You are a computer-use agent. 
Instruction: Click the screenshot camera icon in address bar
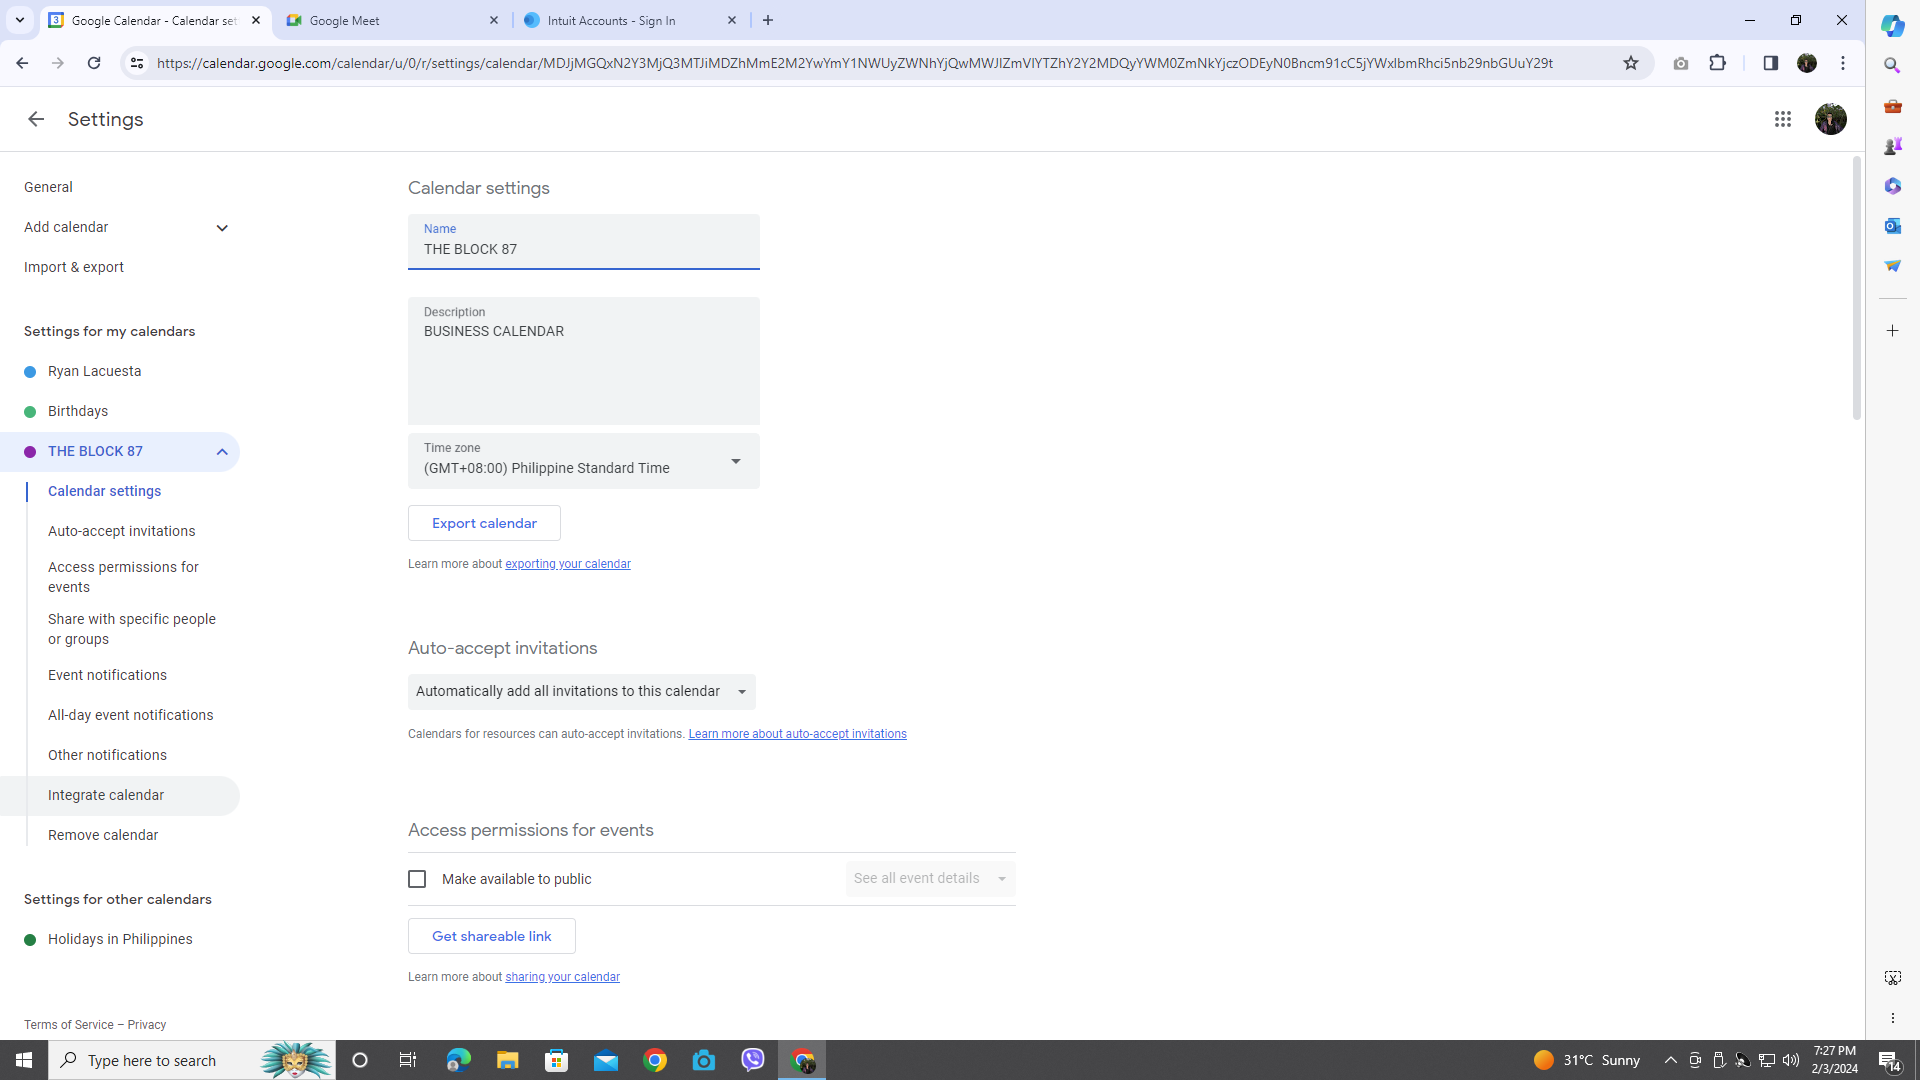pyautogui.click(x=1681, y=62)
